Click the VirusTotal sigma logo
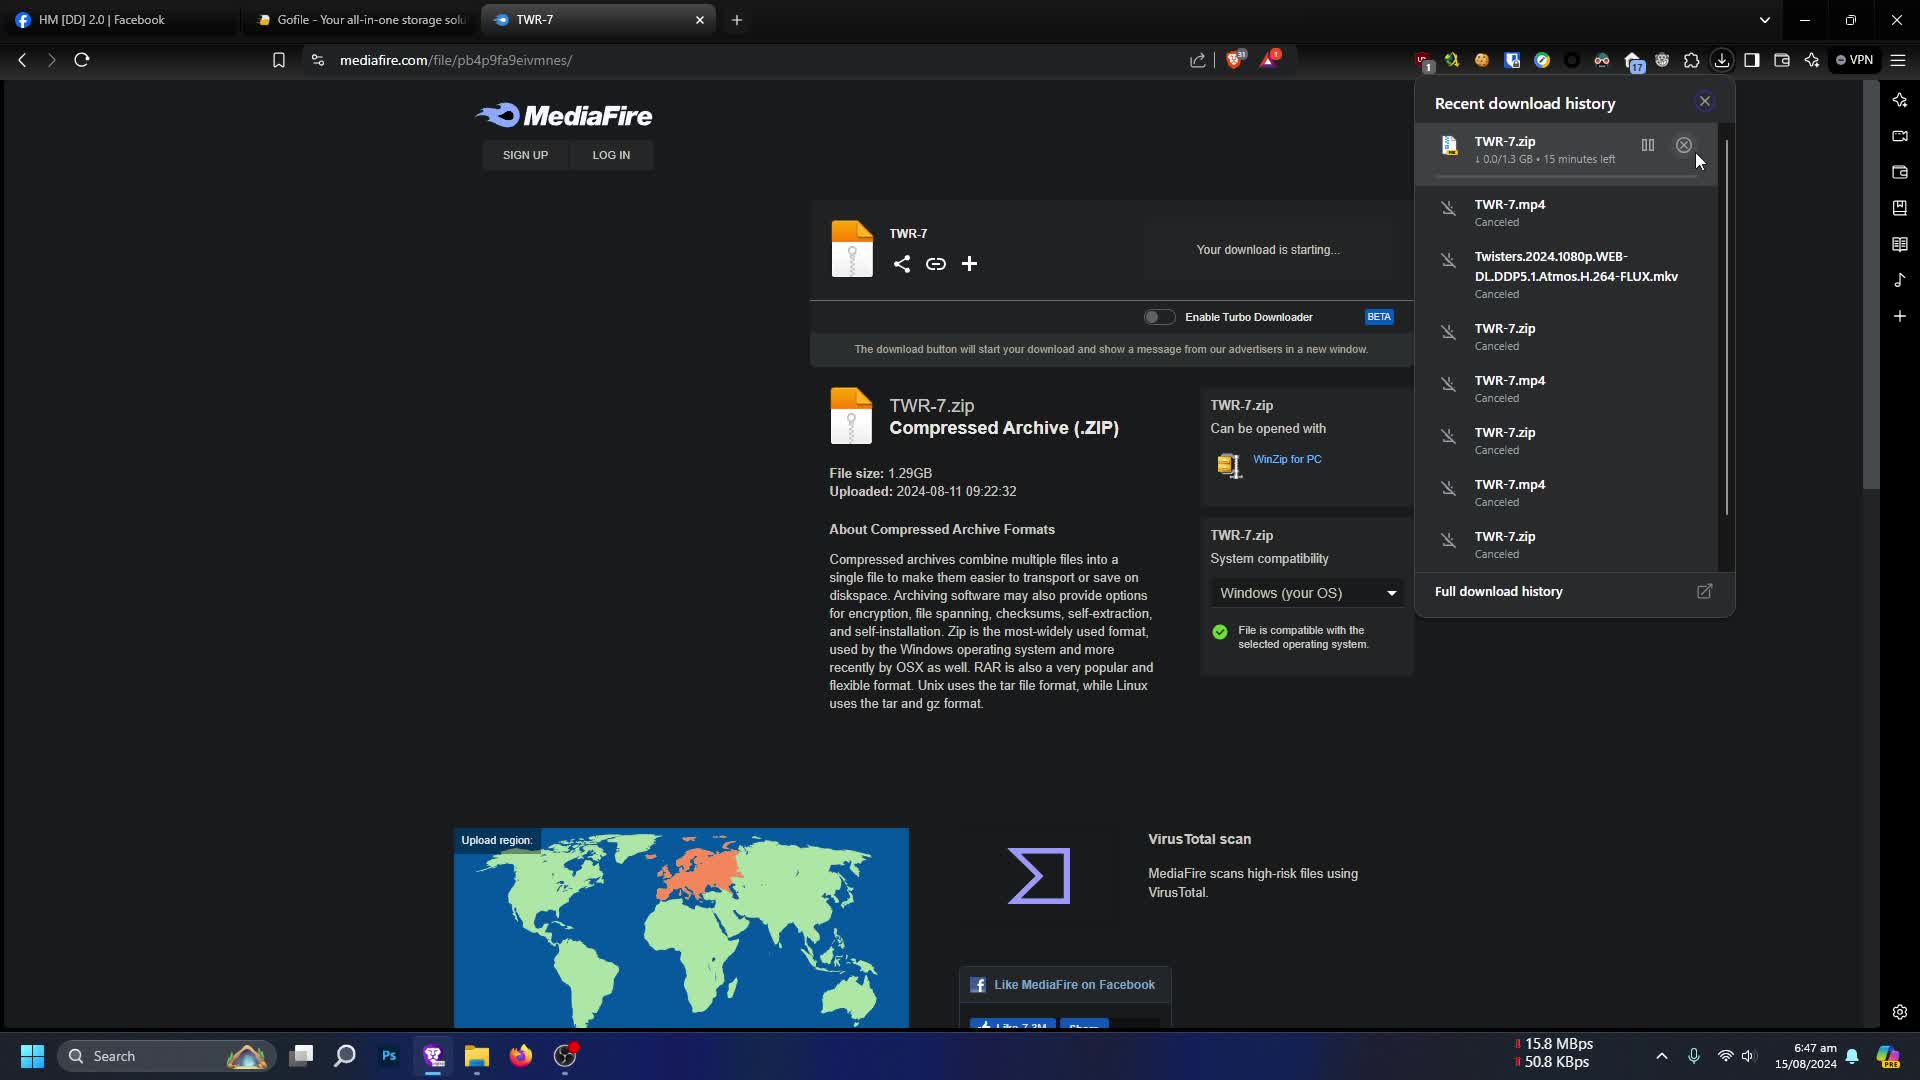This screenshot has width=1920, height=1080. (x=1039, y=876)
